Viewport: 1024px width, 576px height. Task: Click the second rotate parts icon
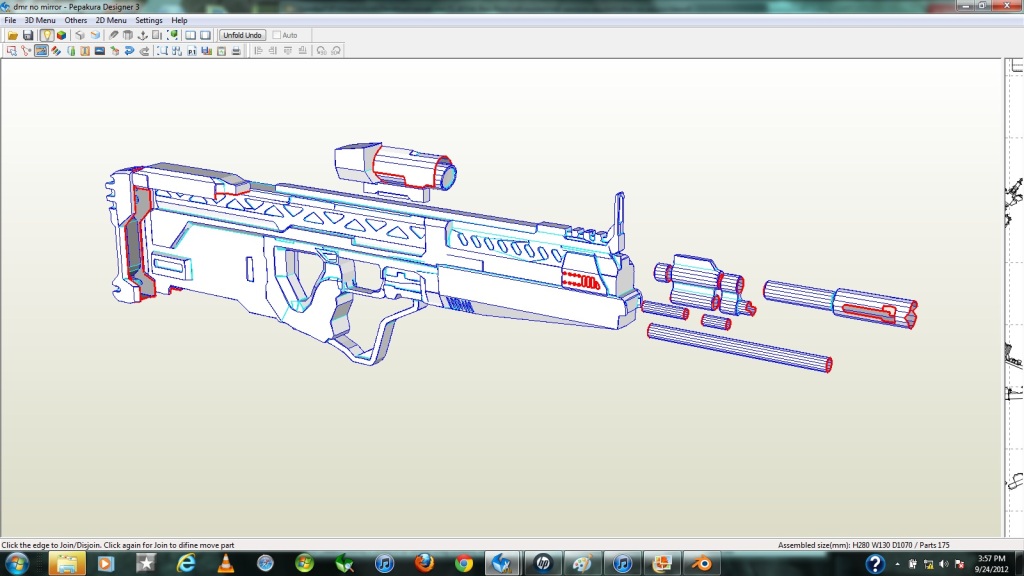pyautogui.click(x=336, y=51)
